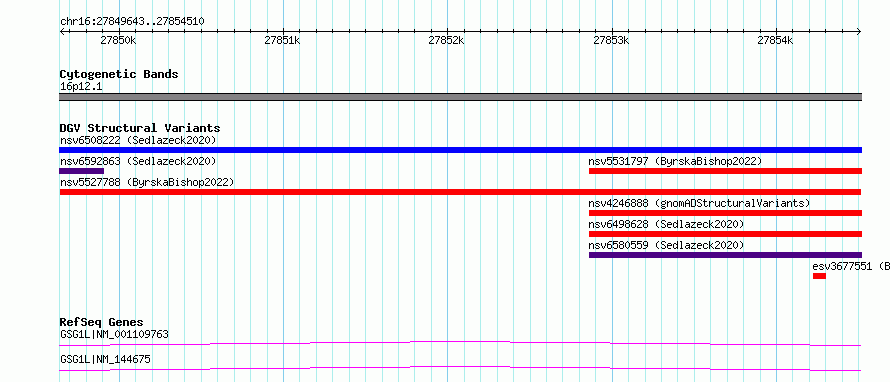
Task: Select the red nsv4246888 gnomAD bar
Action: (x=725, y=213)
